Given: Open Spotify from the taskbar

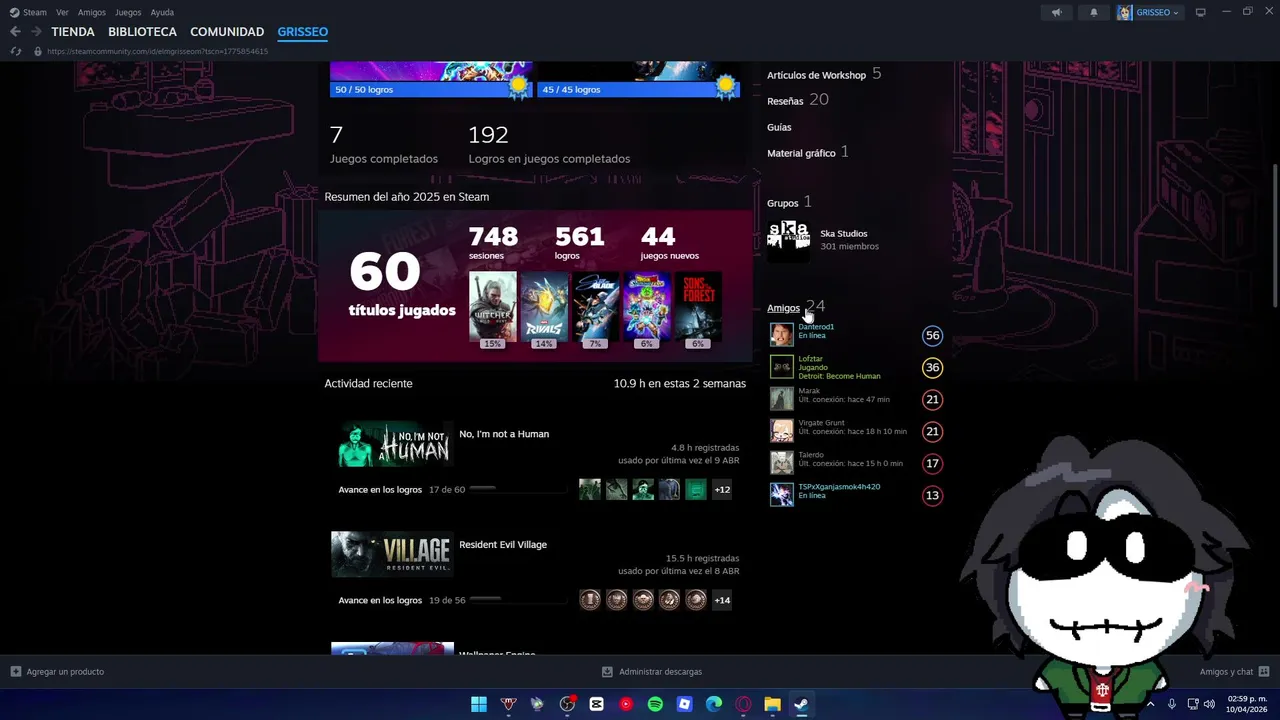Looking at the screenshot, I should pos(655,704).
